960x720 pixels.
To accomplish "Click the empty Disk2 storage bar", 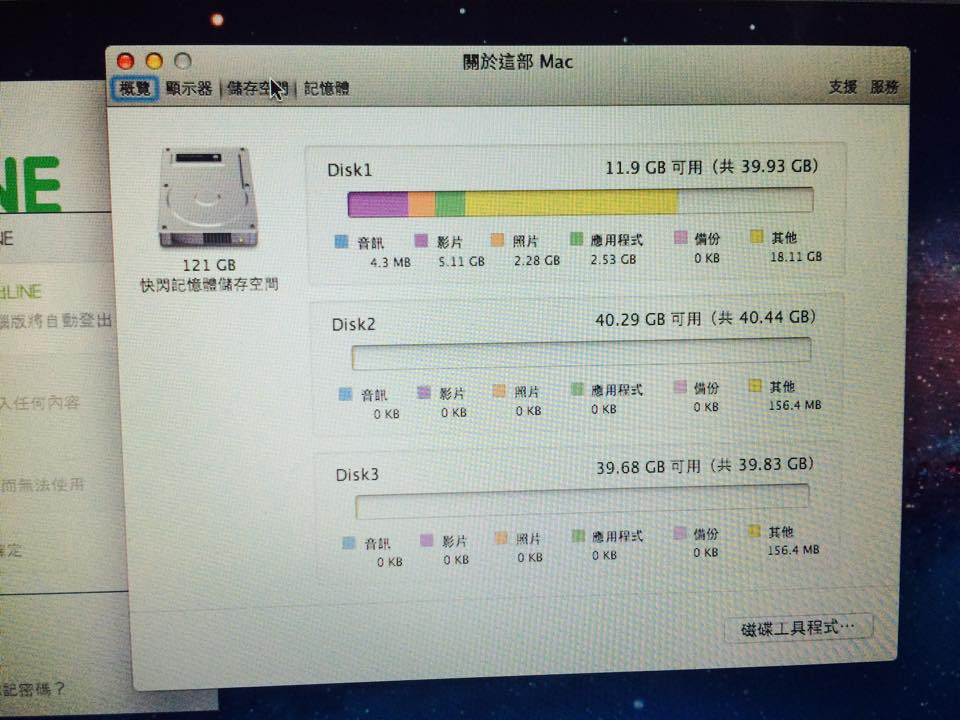I will click(580, 353).
